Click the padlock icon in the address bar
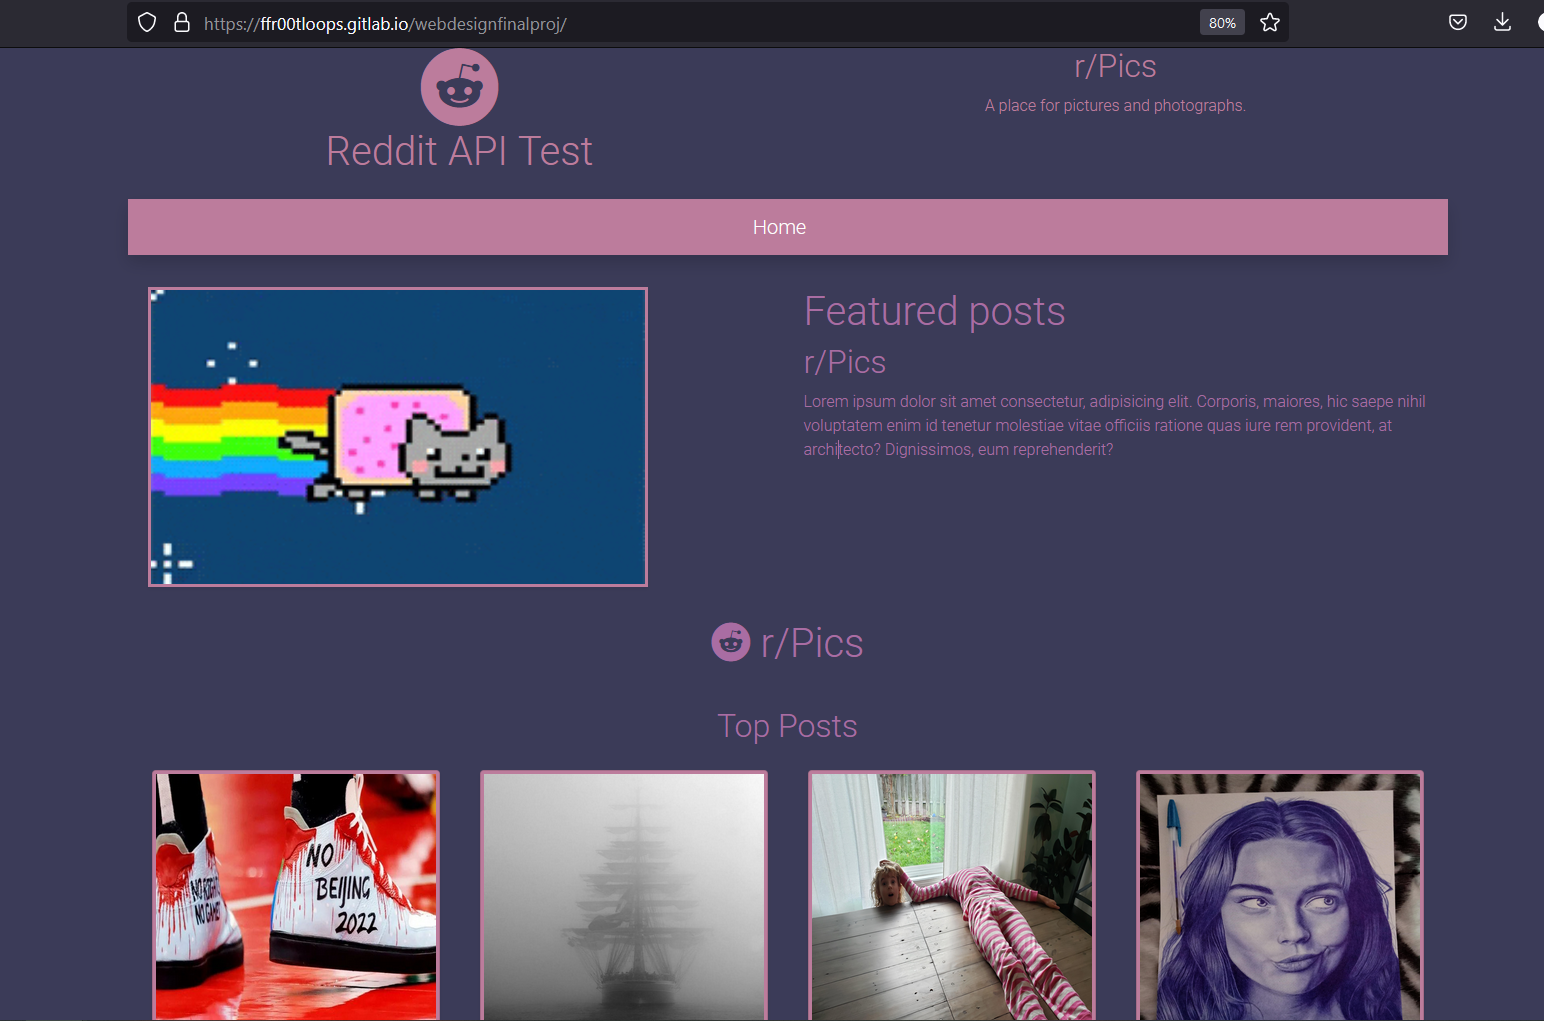 181,21
